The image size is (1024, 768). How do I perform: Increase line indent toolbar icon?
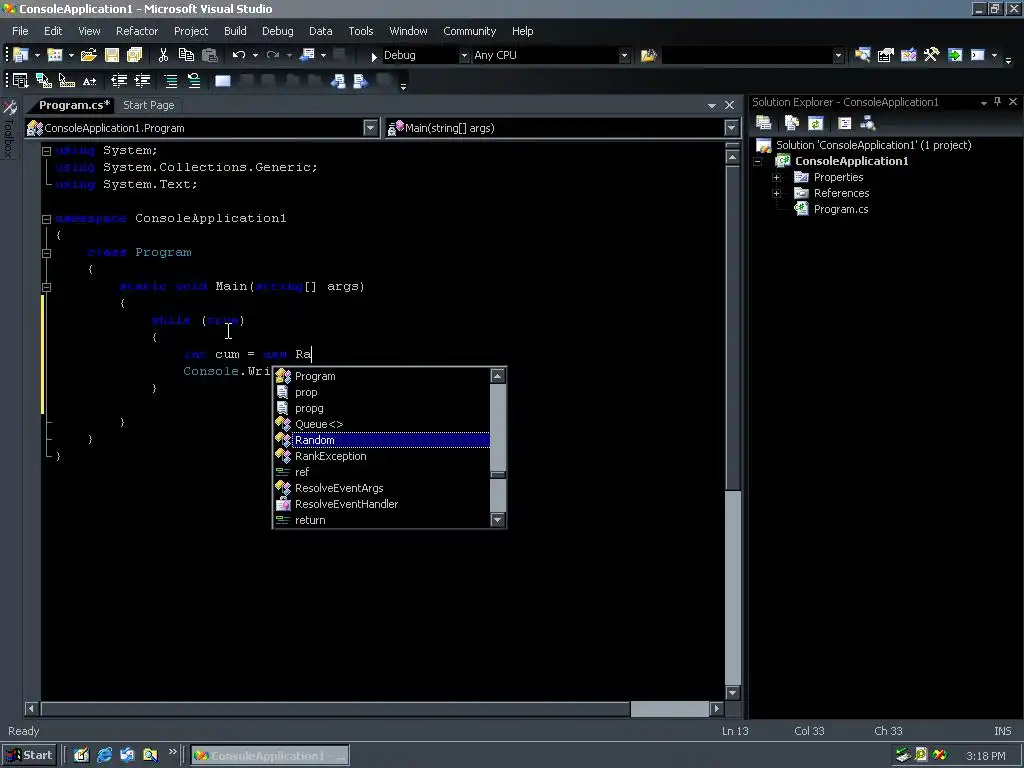point(142,81)
